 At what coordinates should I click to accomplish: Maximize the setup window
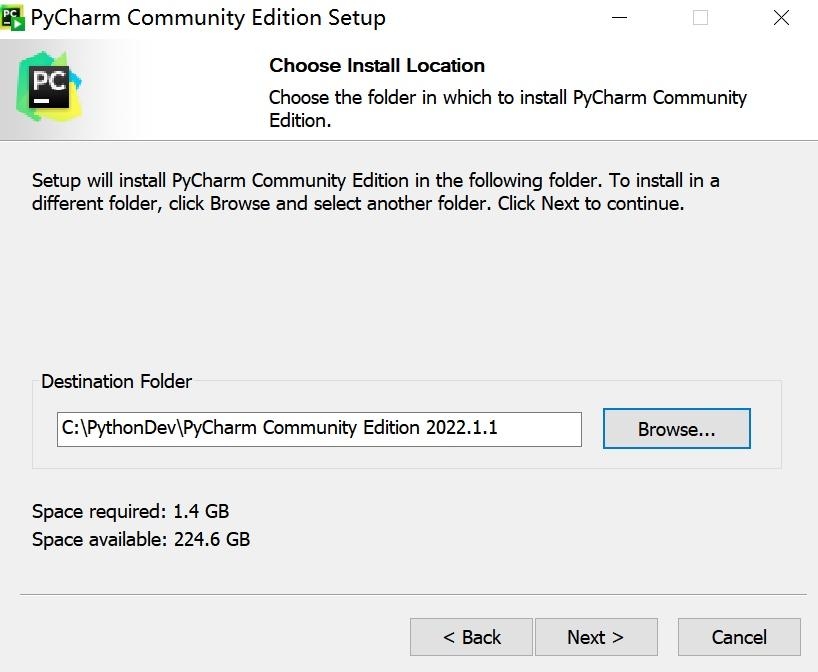coord(699,17)
